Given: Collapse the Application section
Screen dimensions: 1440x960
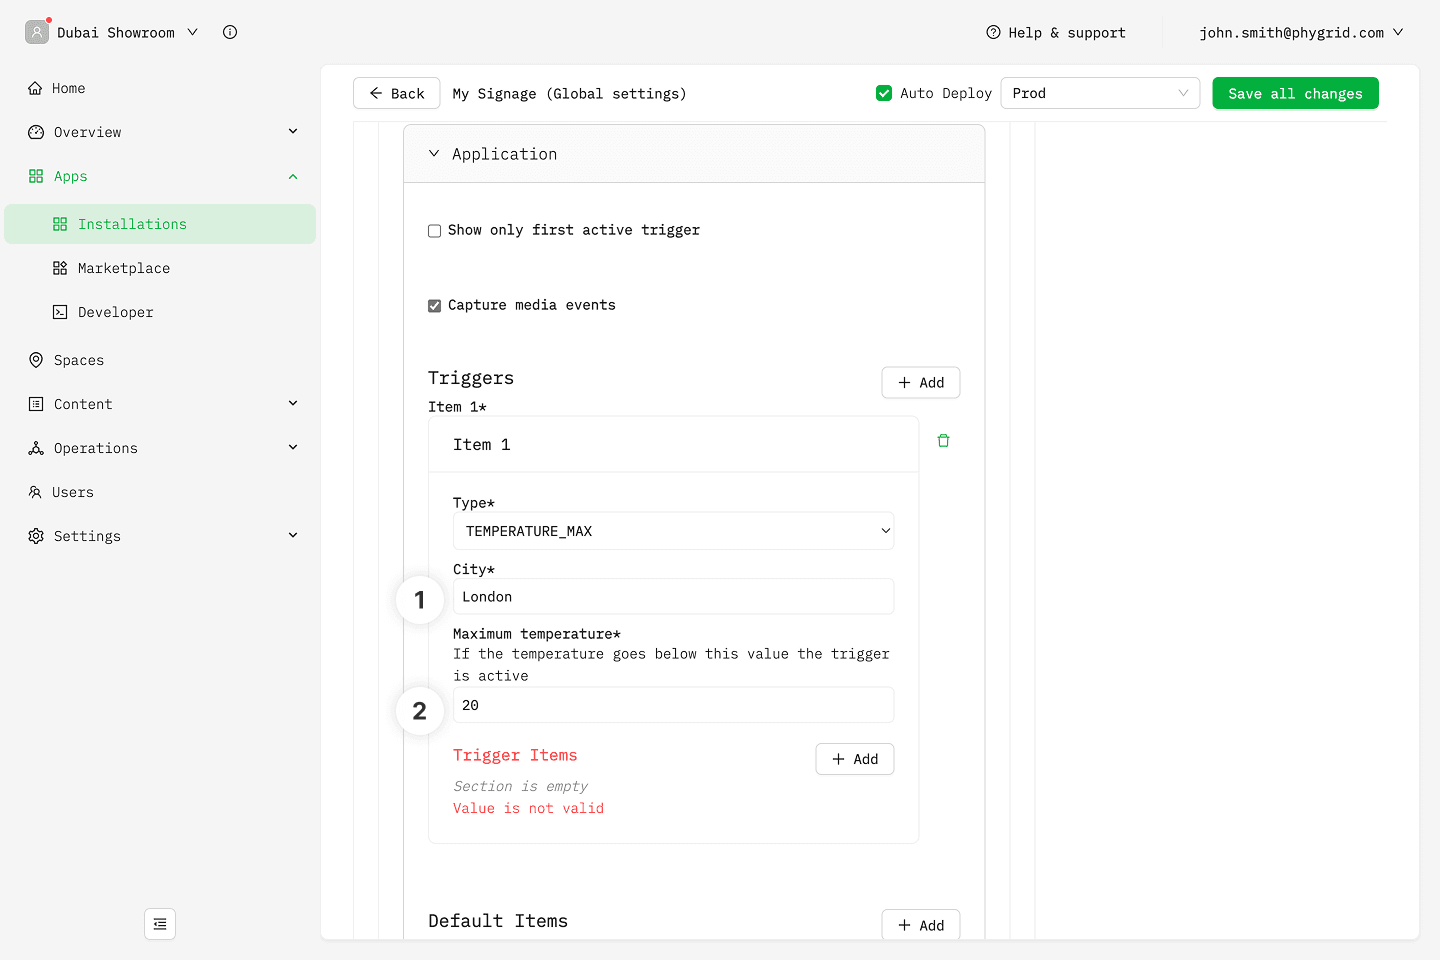Looking at the screenshot, I should [x=434, y=154].
